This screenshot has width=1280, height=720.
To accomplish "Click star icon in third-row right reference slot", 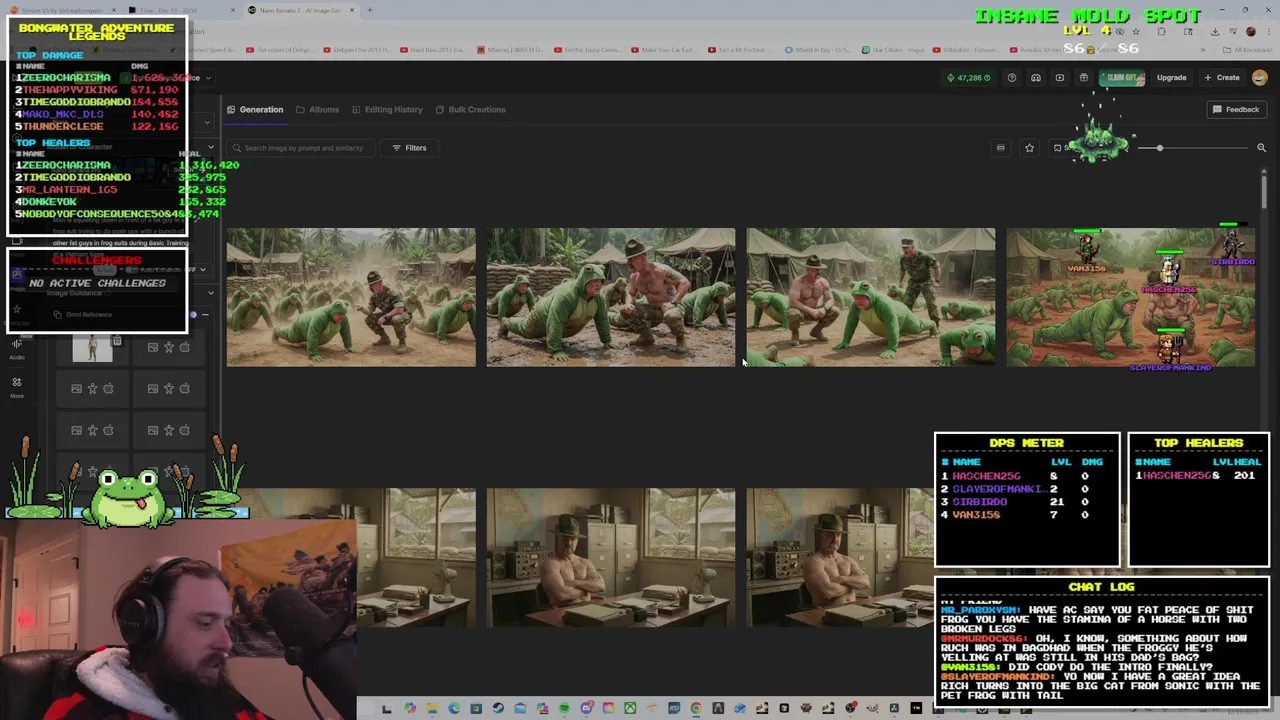I will 169,430.
